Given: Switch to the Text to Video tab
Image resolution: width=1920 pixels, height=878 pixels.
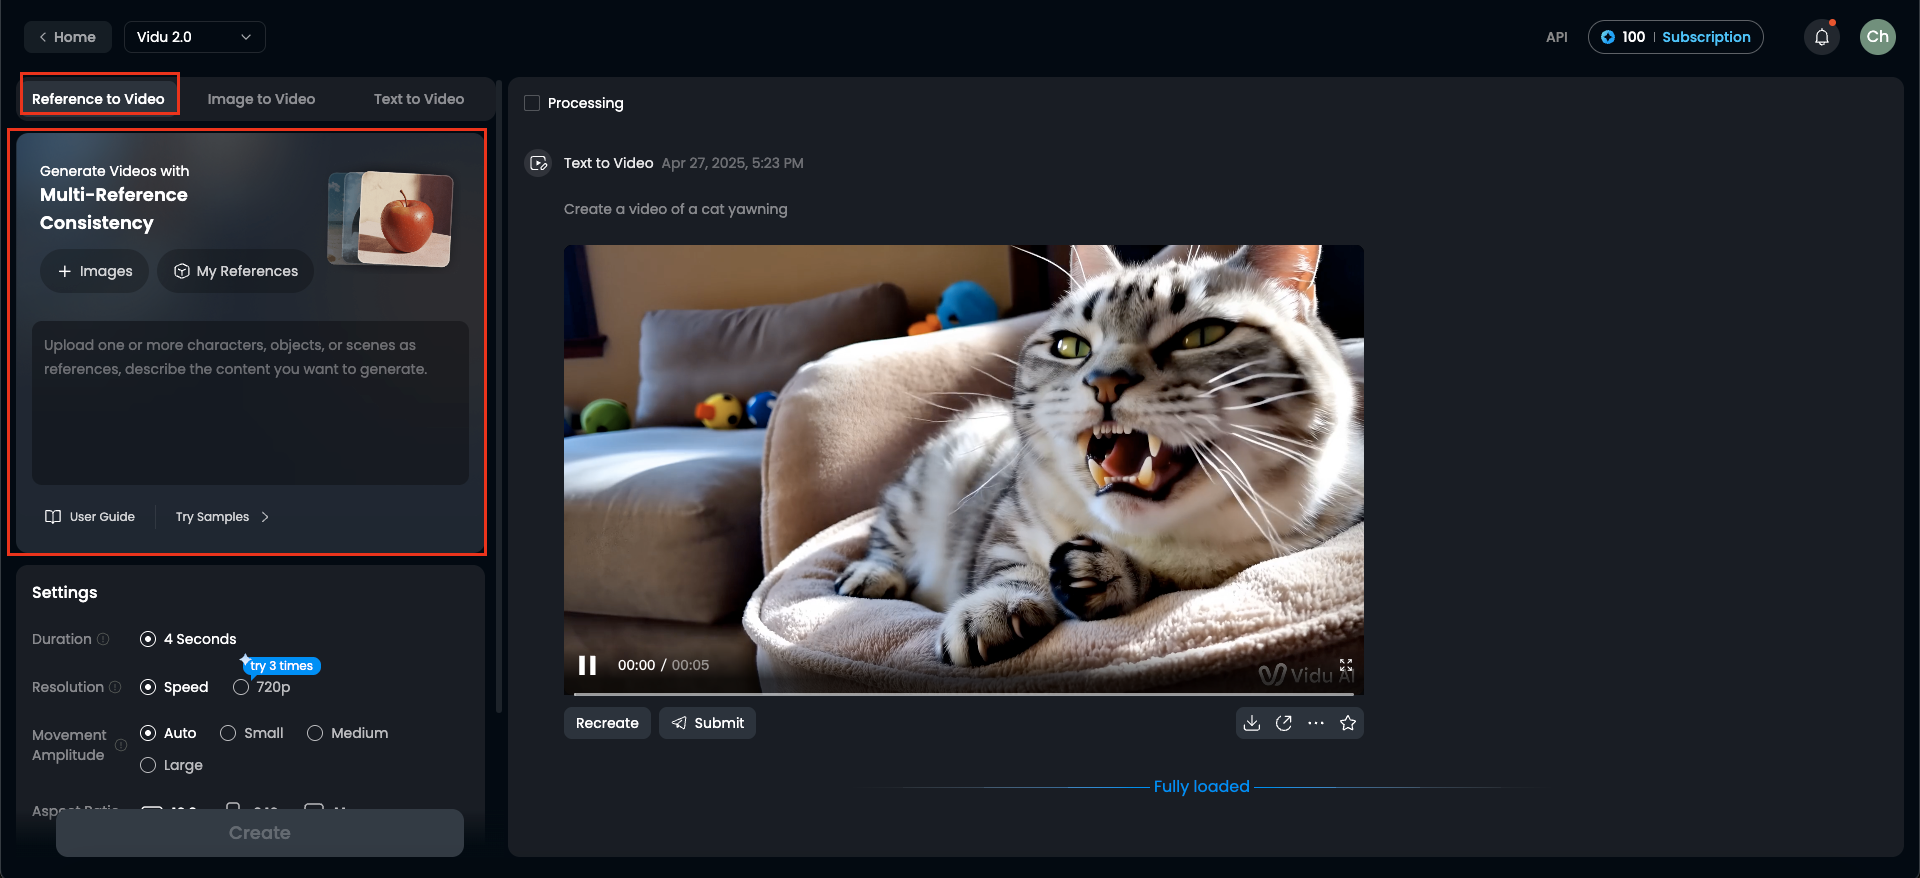Looking at the screenshot, I should (x=419, y=99).
